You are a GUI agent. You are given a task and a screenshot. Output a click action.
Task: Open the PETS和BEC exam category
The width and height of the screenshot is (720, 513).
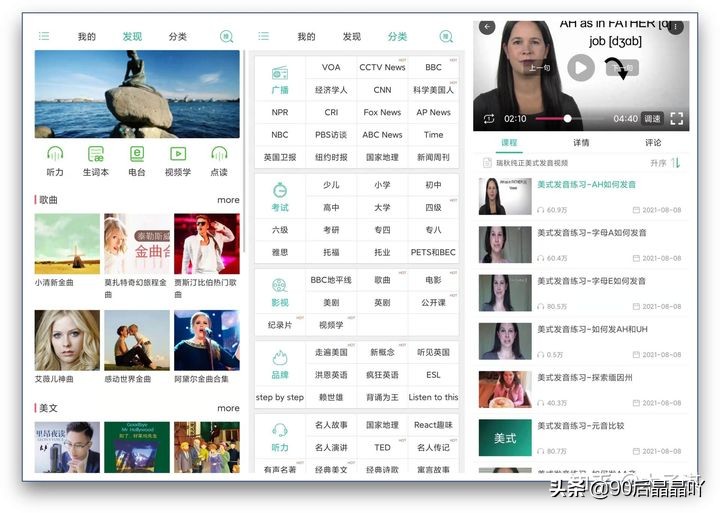point(433,252)
